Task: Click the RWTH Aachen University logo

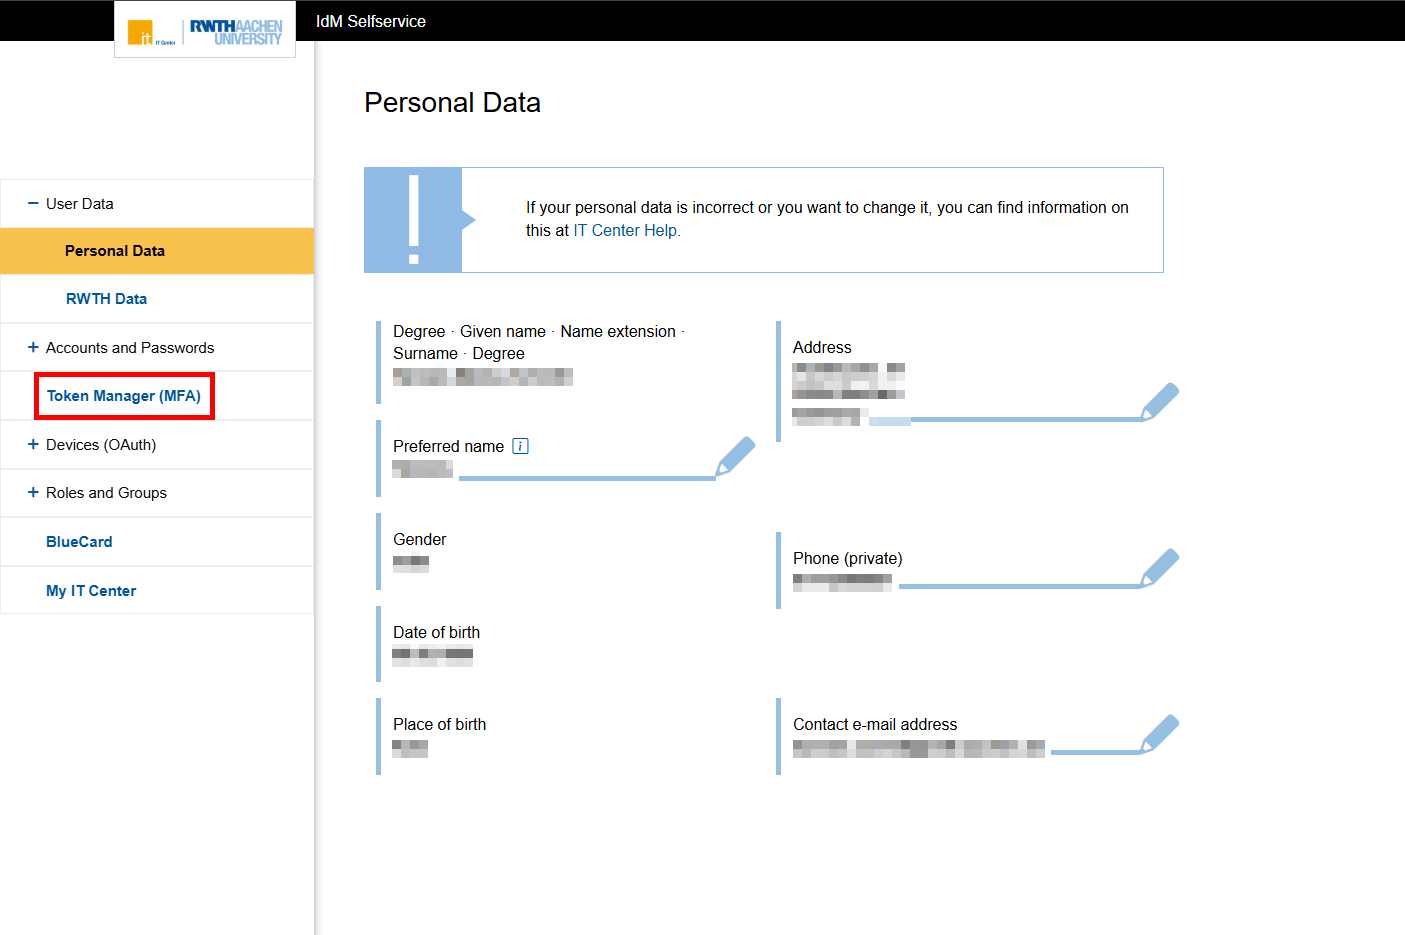Action: (x=236, y=32)
